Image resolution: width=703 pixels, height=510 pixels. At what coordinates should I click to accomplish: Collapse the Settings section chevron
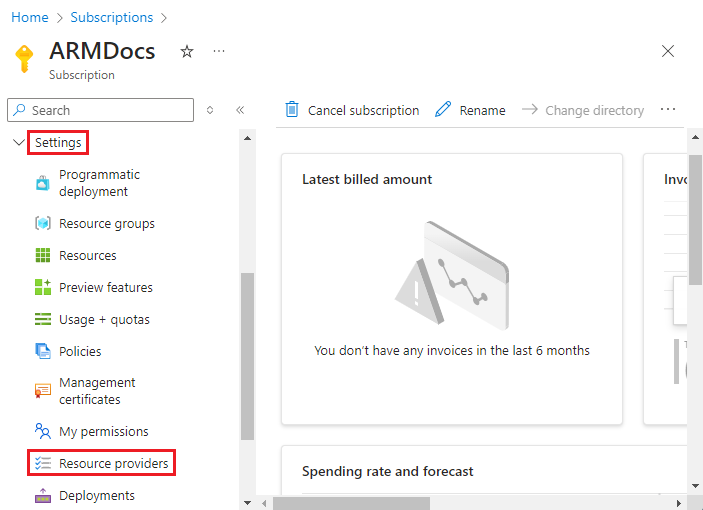click(19, 143)
